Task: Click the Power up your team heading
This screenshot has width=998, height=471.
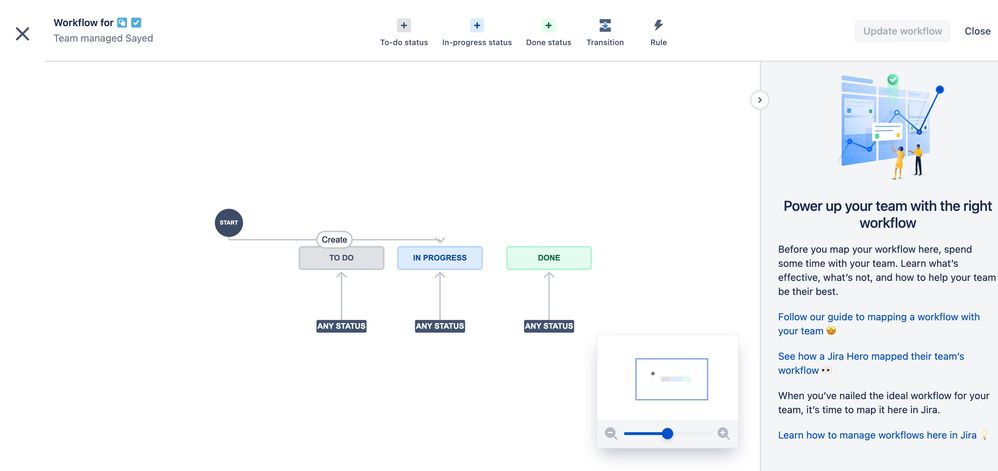Action: 887,214
